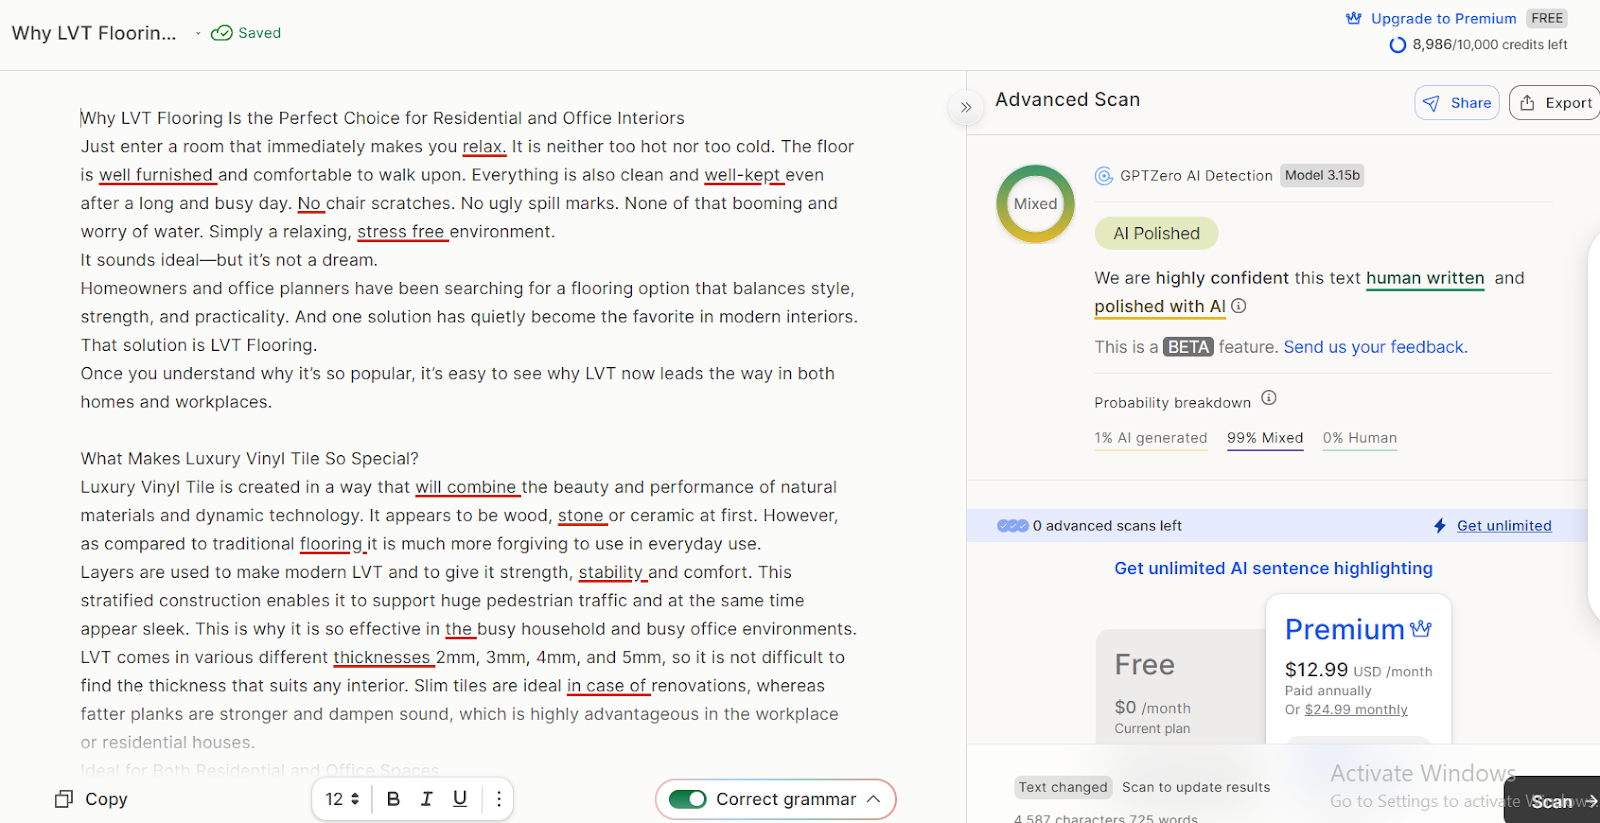Open the font size 12 stepper

(x=342, y=799)
